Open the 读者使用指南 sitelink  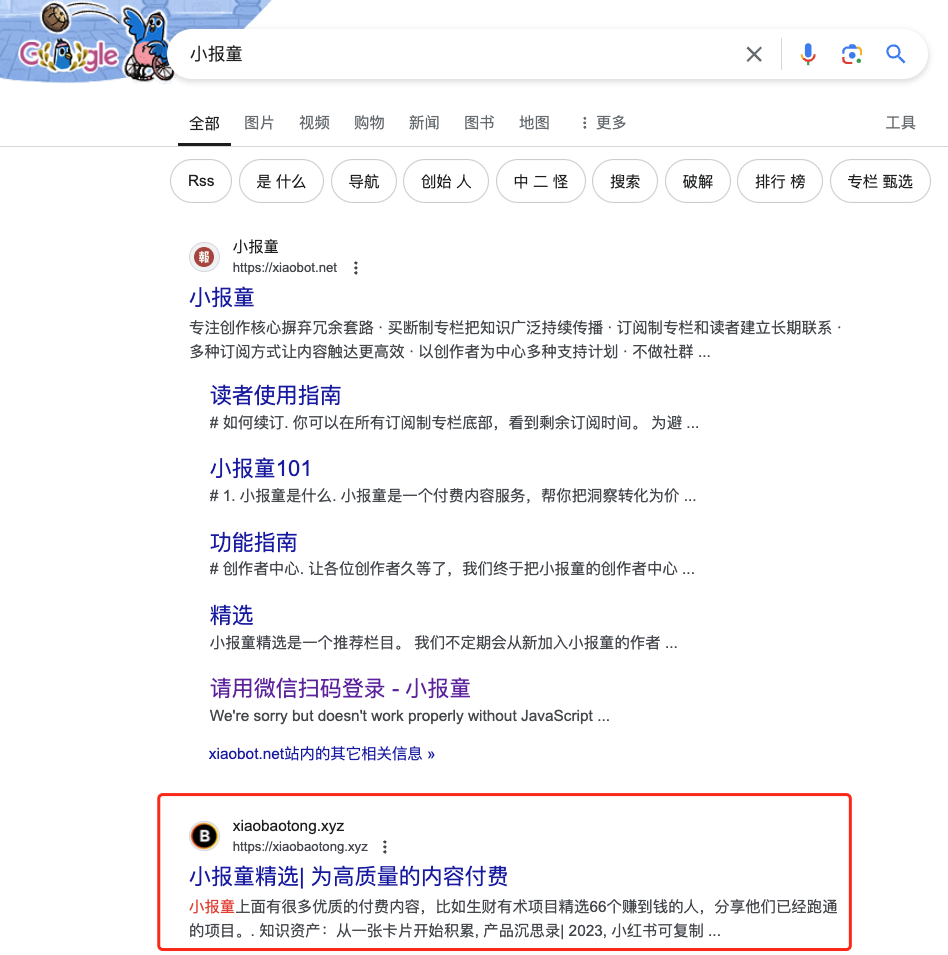[275, 395]
